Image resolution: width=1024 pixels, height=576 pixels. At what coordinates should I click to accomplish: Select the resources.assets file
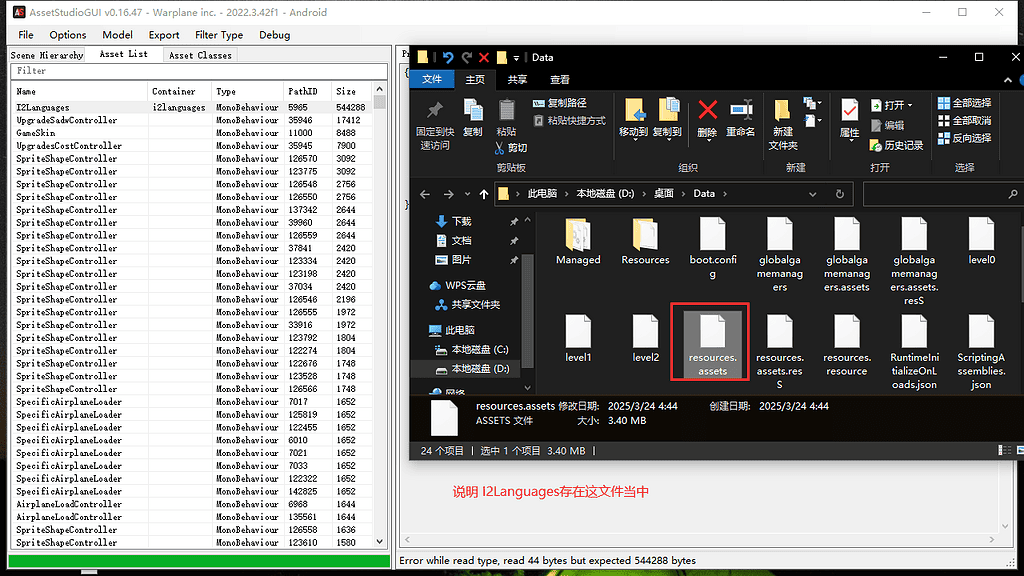tap(712, 344)
